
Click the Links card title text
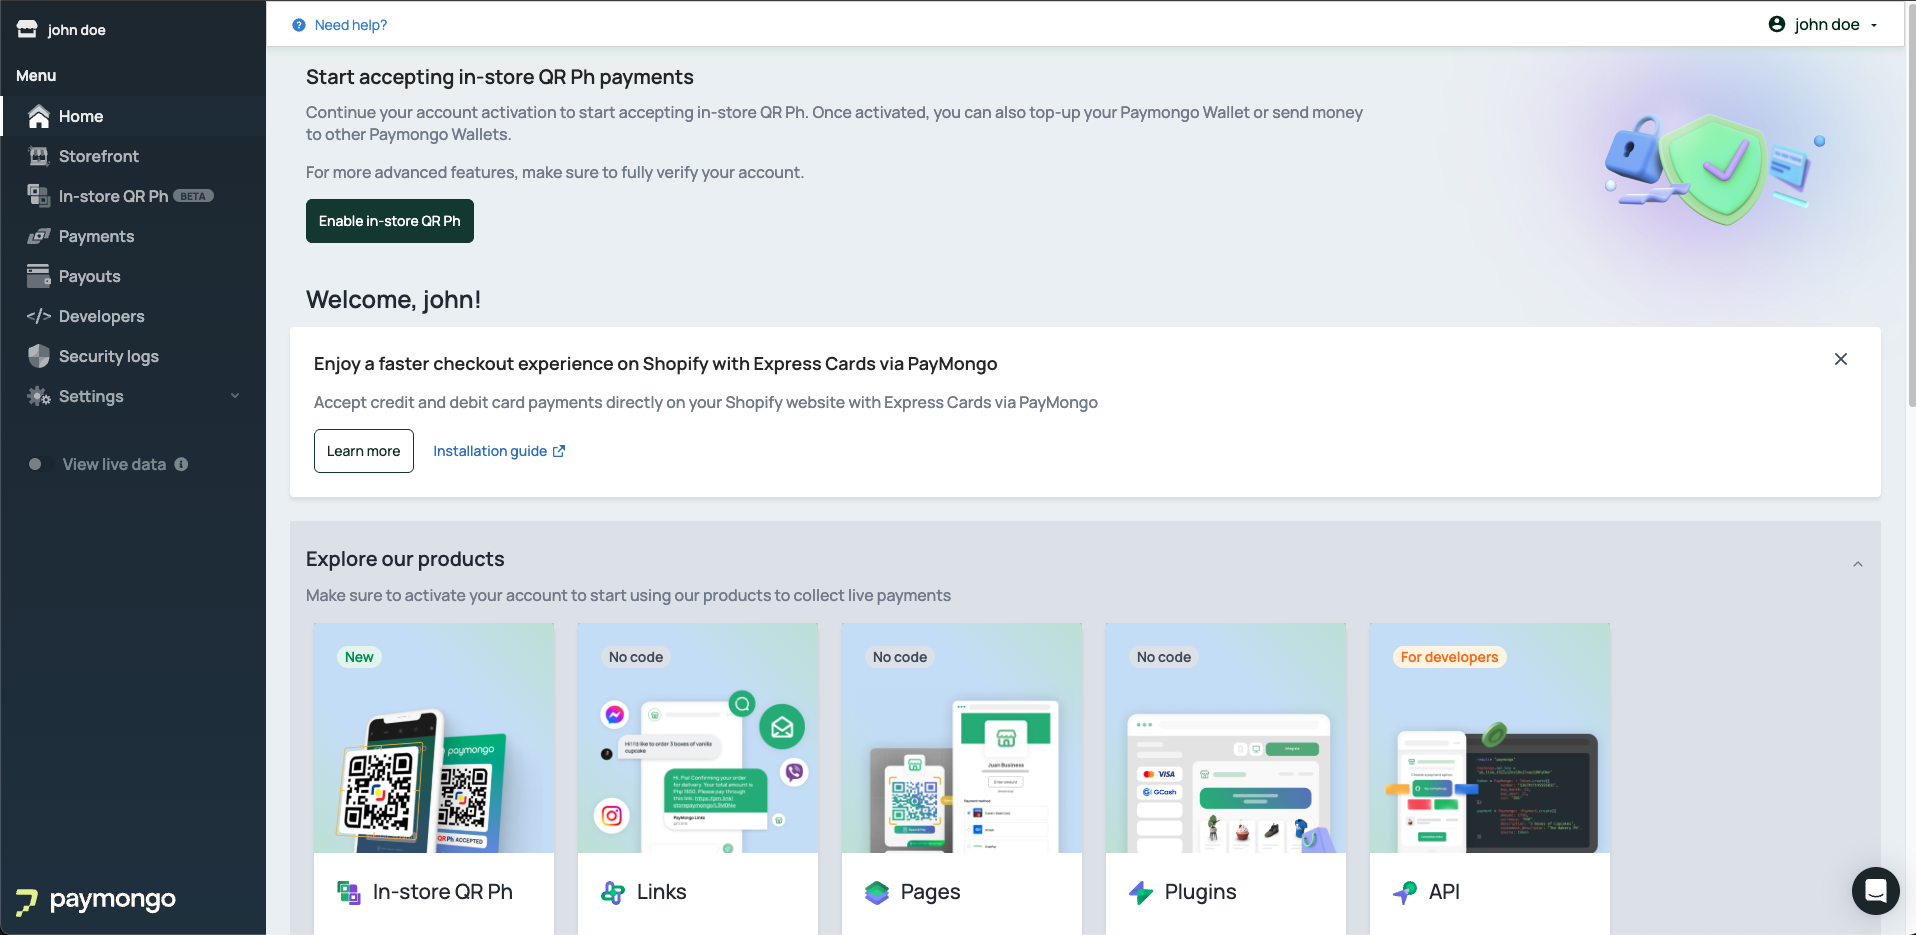point(662,892)
